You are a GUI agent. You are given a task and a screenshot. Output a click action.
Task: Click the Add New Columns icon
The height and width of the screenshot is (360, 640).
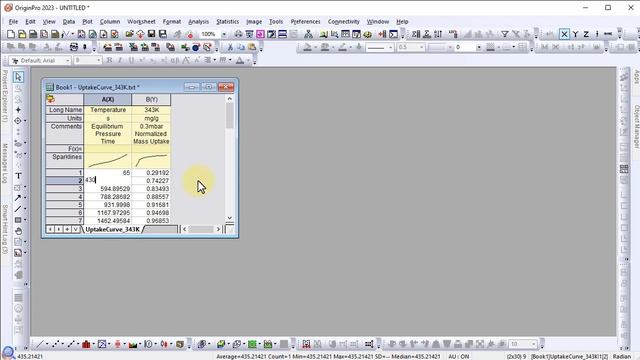click(x=383, y=34)
